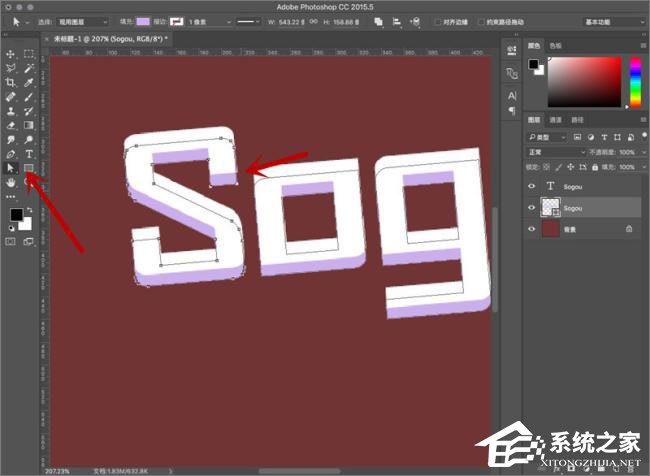Enable the 约束路径拖动 checkbox
This screenshot has height=476, width=650.
pyautogui.click(x=482, y=21)
